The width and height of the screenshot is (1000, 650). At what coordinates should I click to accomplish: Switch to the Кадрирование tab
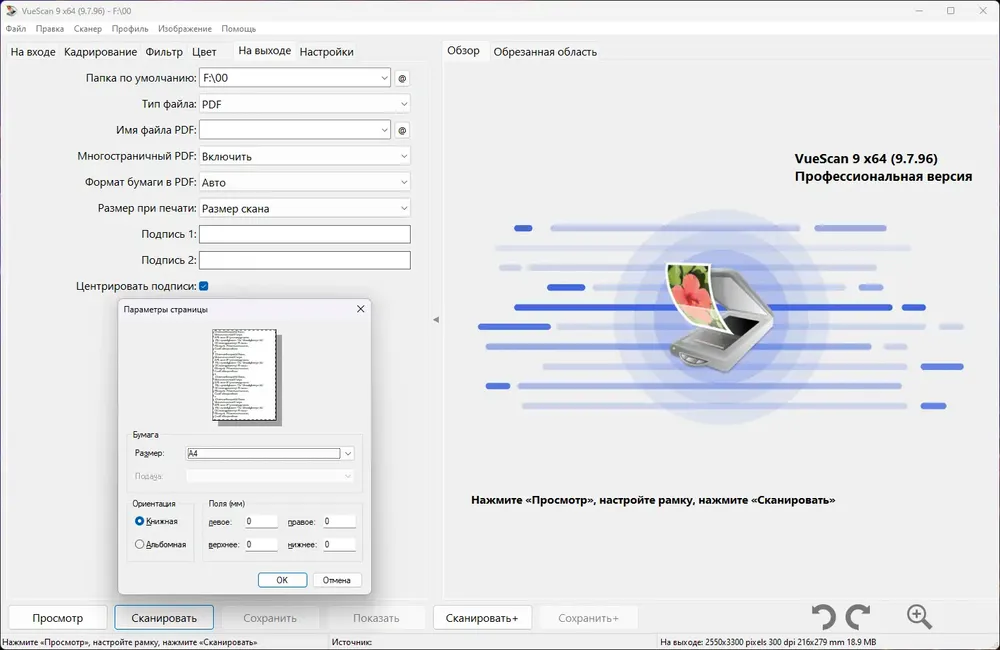point(100,52)
